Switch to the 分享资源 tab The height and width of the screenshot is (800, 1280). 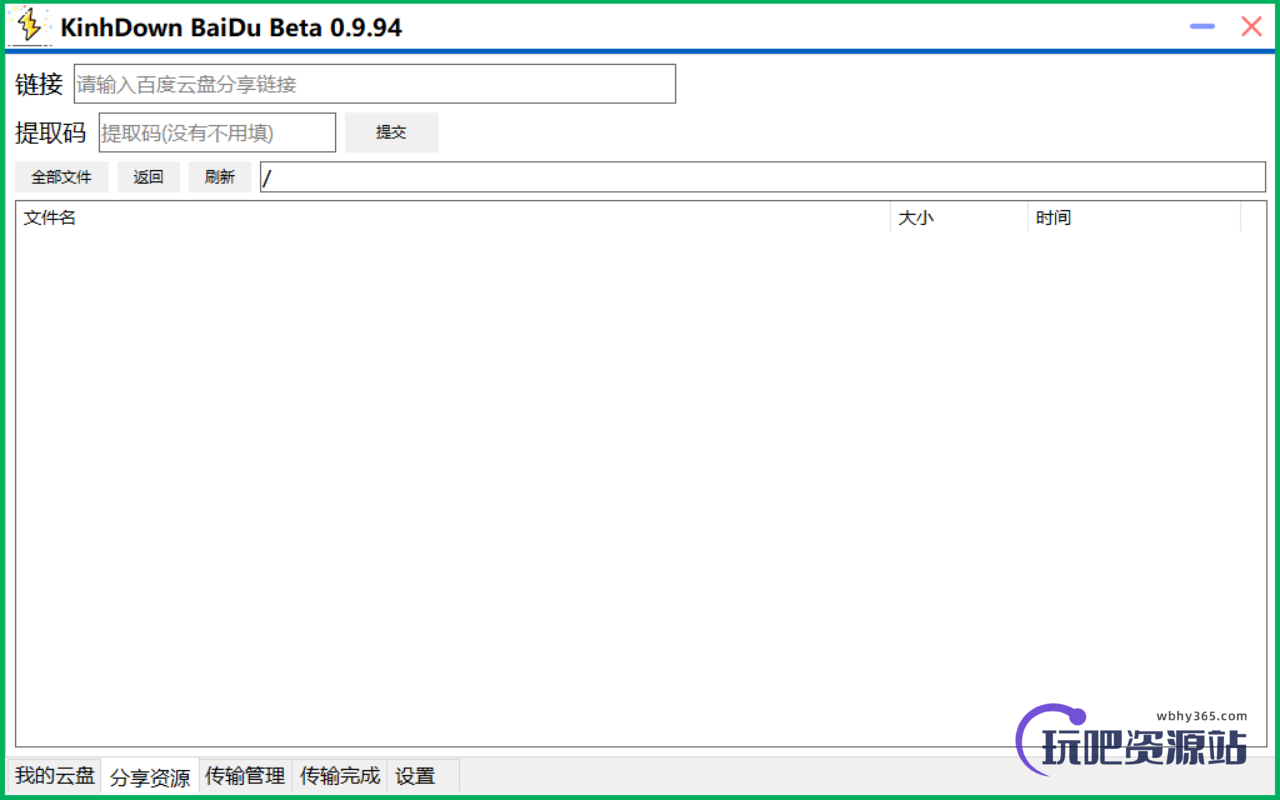pyautogui.click(x=150, y=776)
